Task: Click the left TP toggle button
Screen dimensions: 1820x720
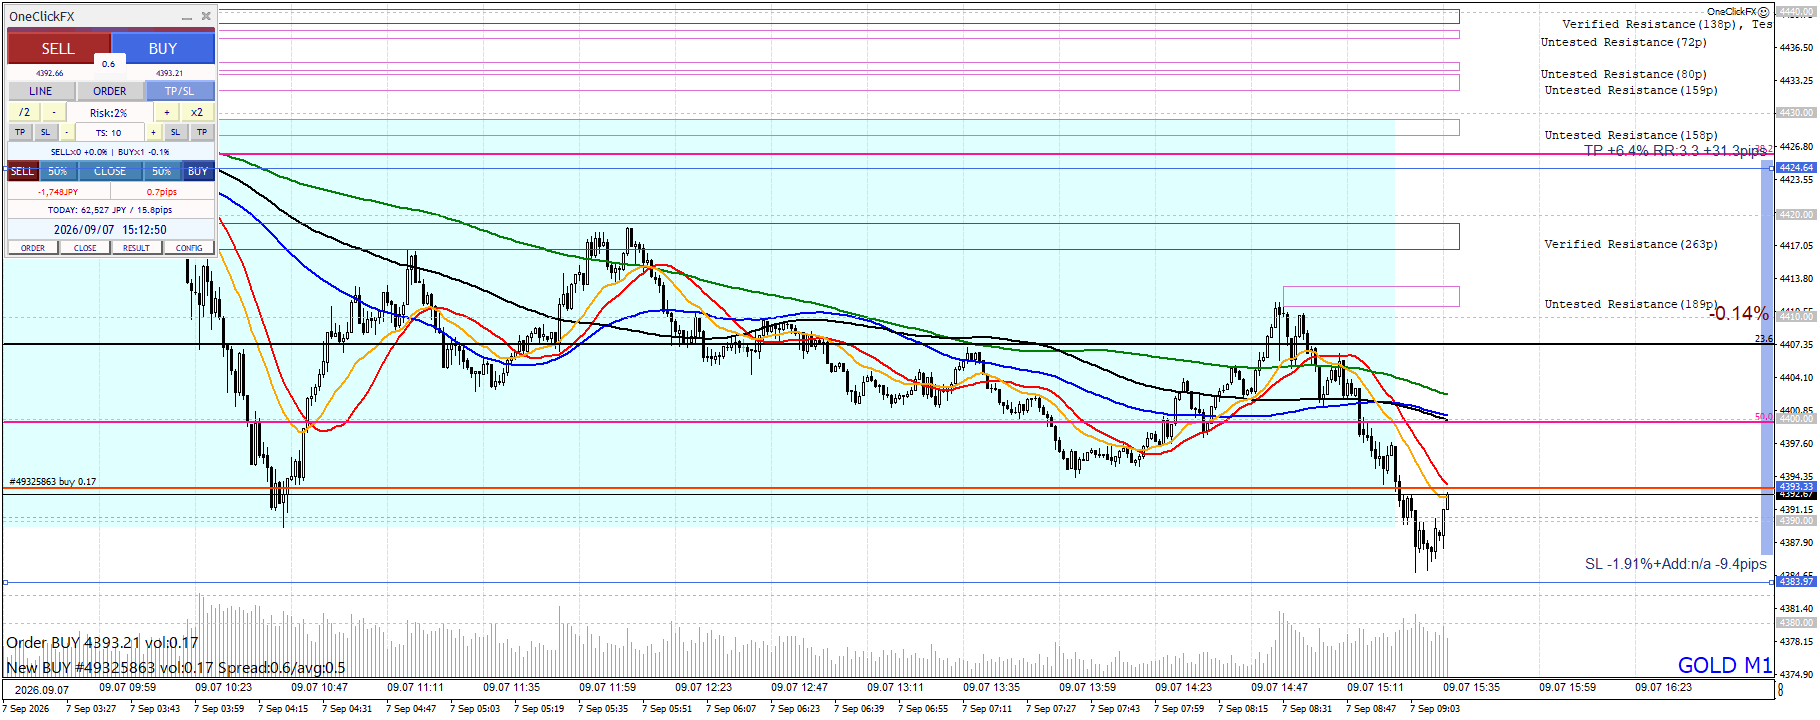Action: coord(20,132)
